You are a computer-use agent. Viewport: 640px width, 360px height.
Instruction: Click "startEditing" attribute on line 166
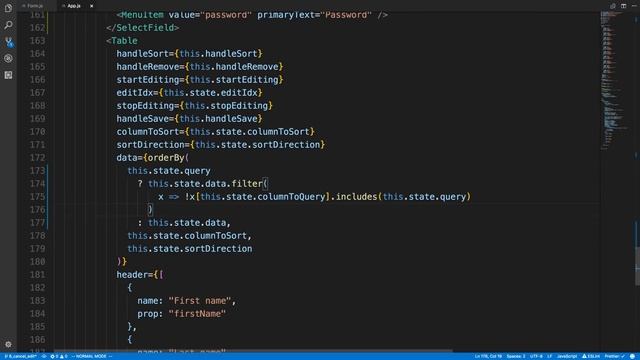(148, 80)
